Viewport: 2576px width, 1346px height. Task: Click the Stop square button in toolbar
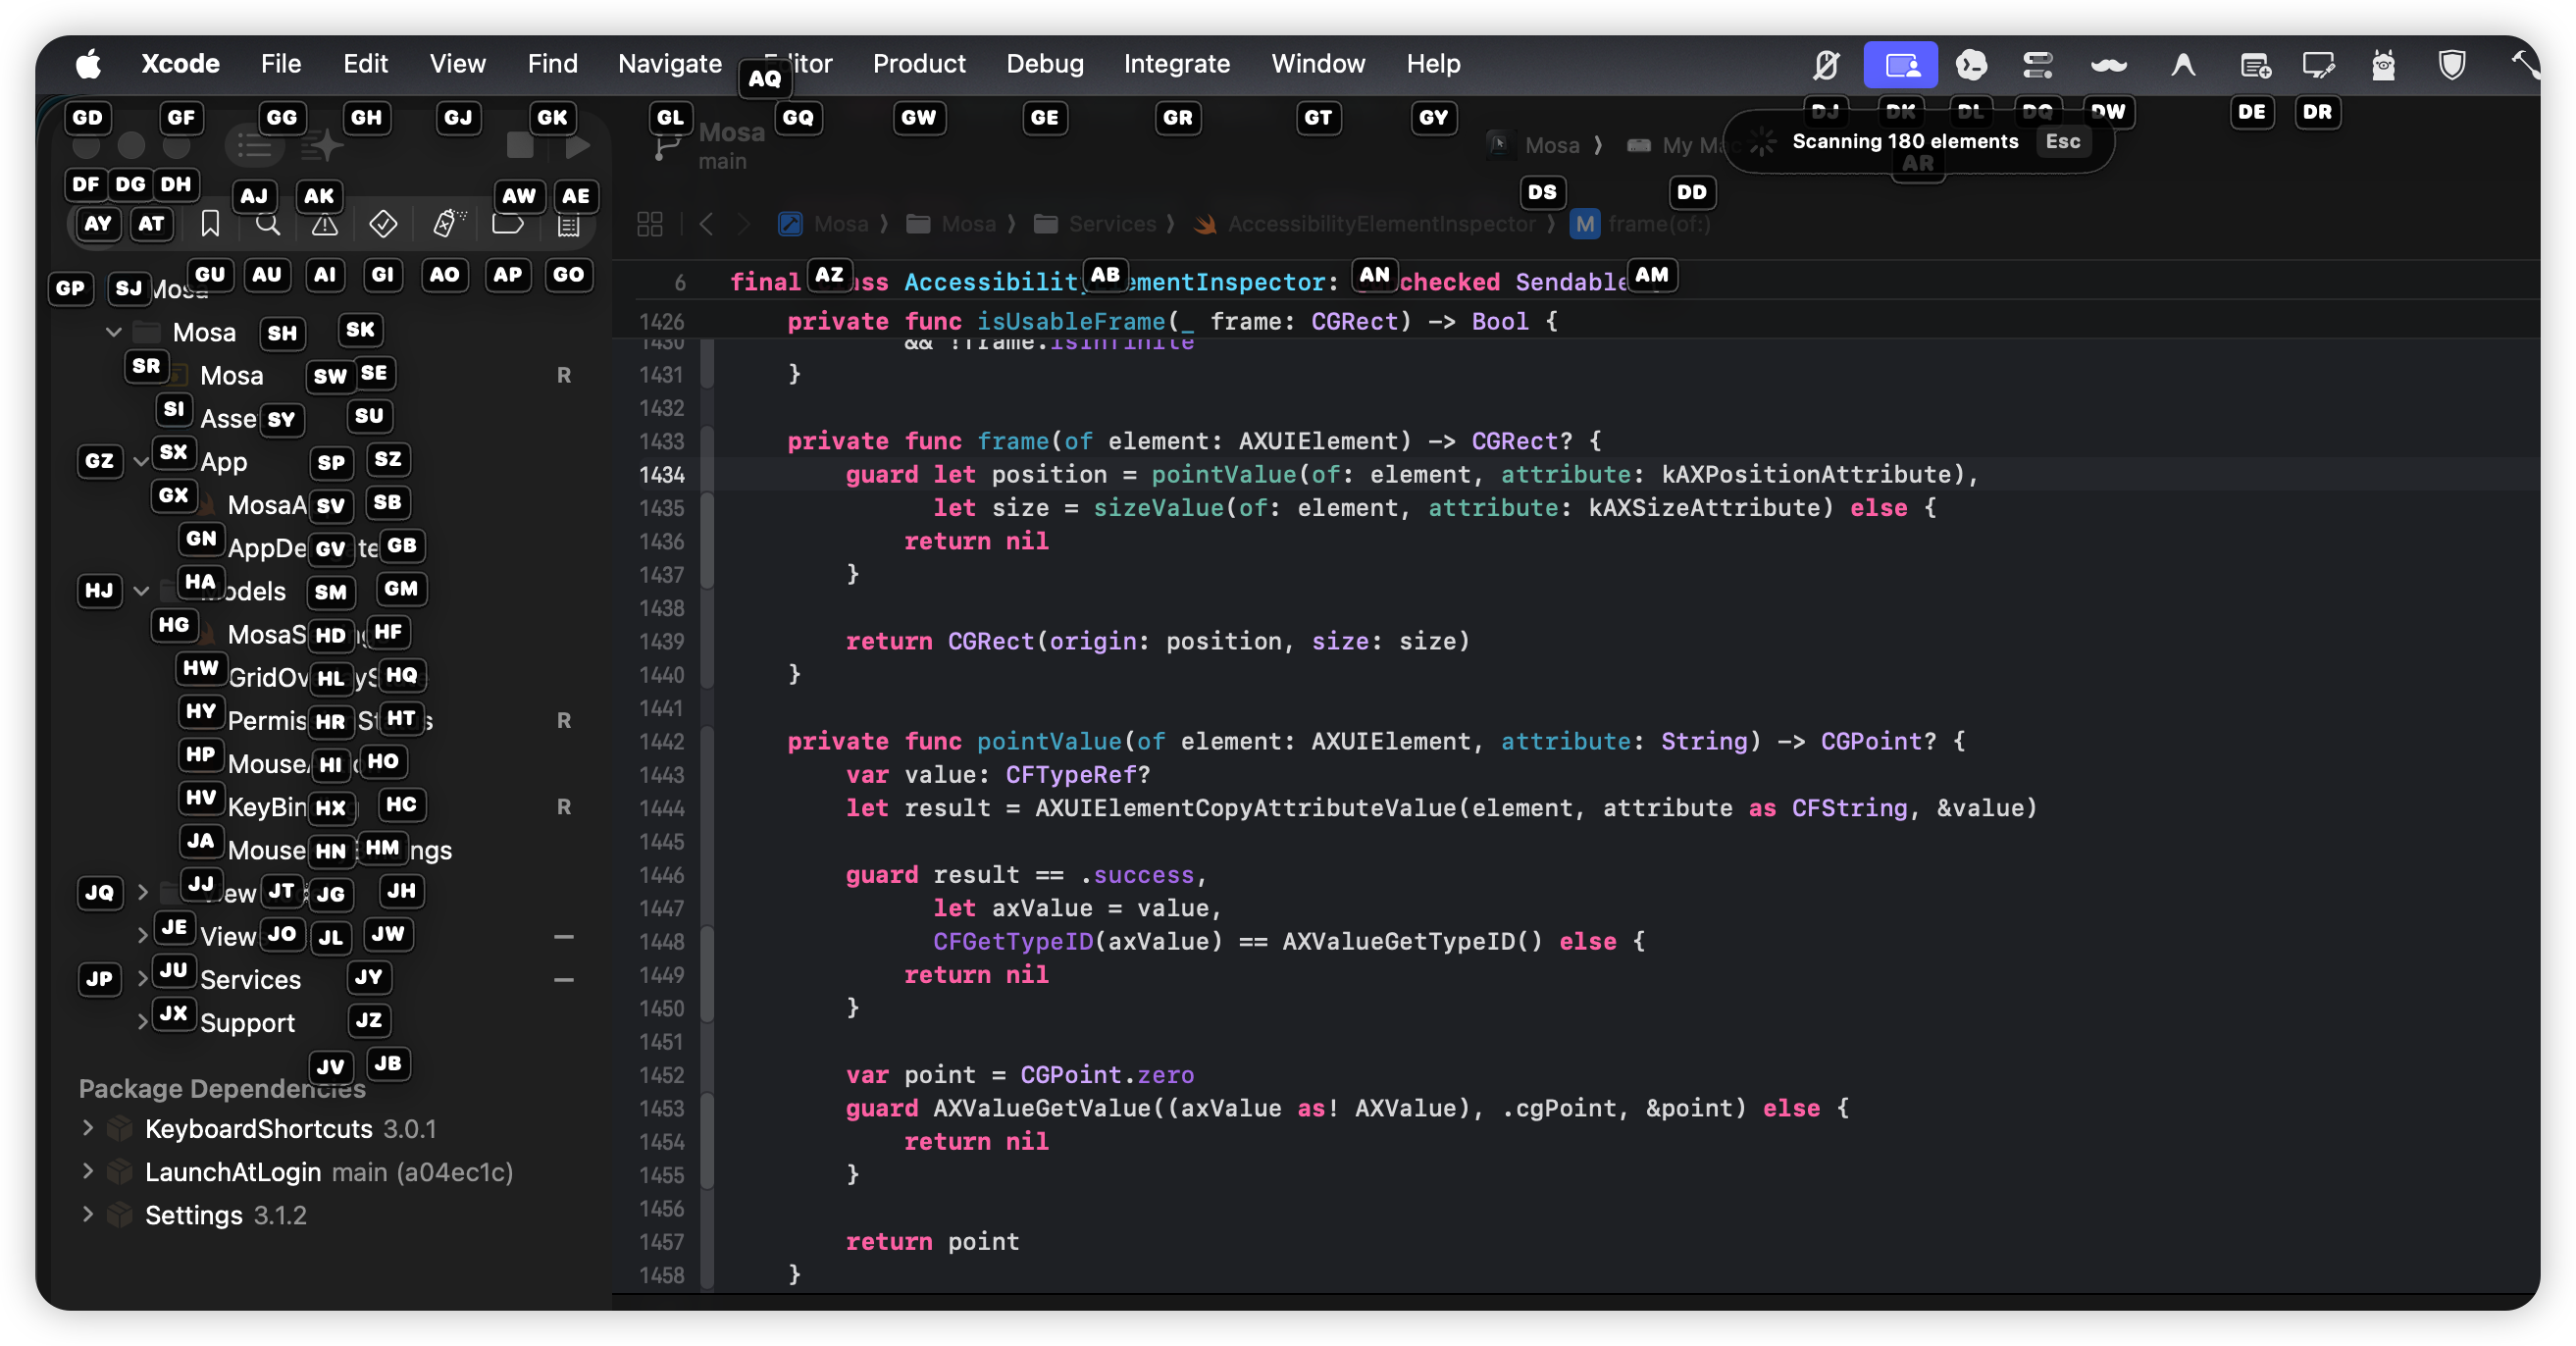tap(520, 146)
